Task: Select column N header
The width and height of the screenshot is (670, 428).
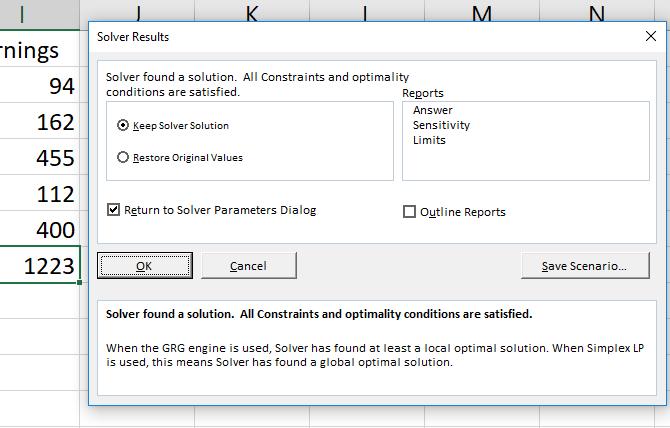Action: click(597, 13)
